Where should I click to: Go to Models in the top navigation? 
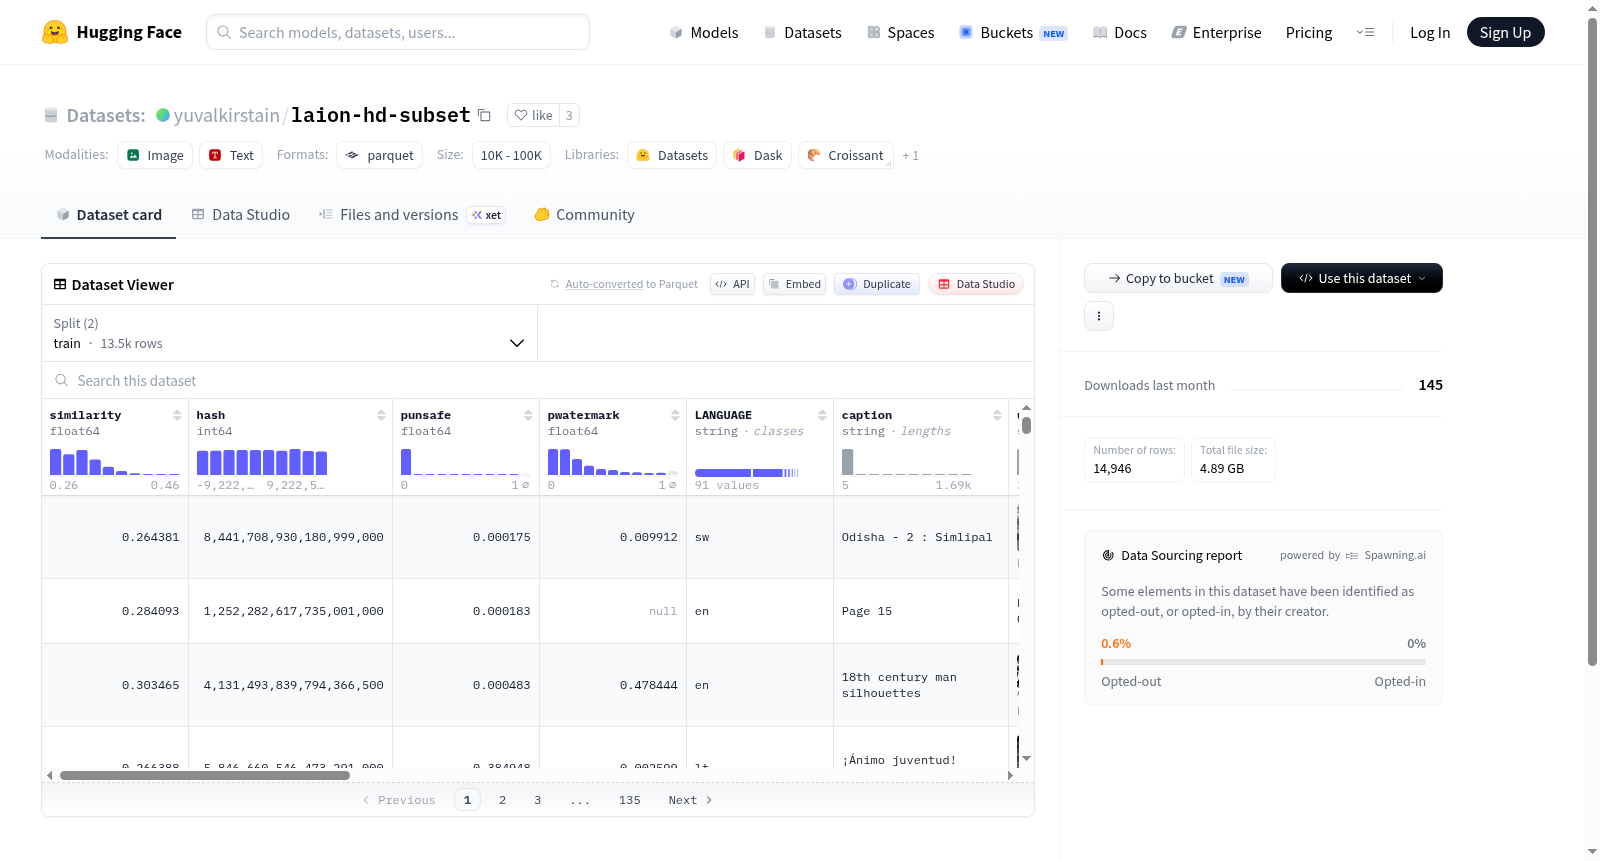(704, 32)
